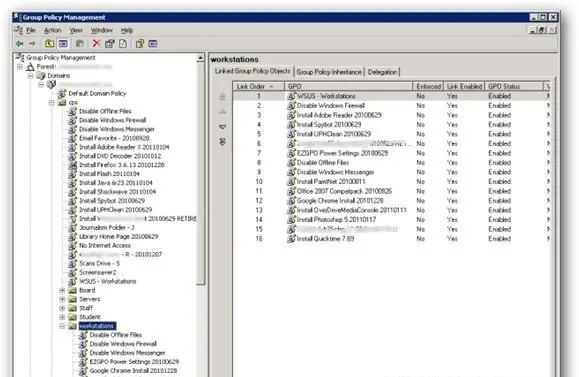579x377 pixels.
Task: Select Install Firefox 3.6.13 20101228 in tree
Action: pos(122,165)
